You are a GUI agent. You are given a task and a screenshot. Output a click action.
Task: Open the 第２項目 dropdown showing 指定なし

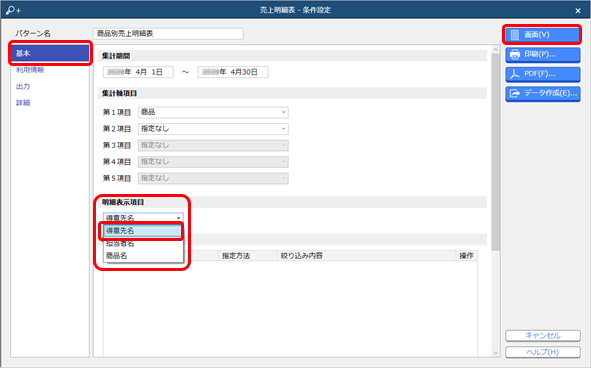coord(213,129)
